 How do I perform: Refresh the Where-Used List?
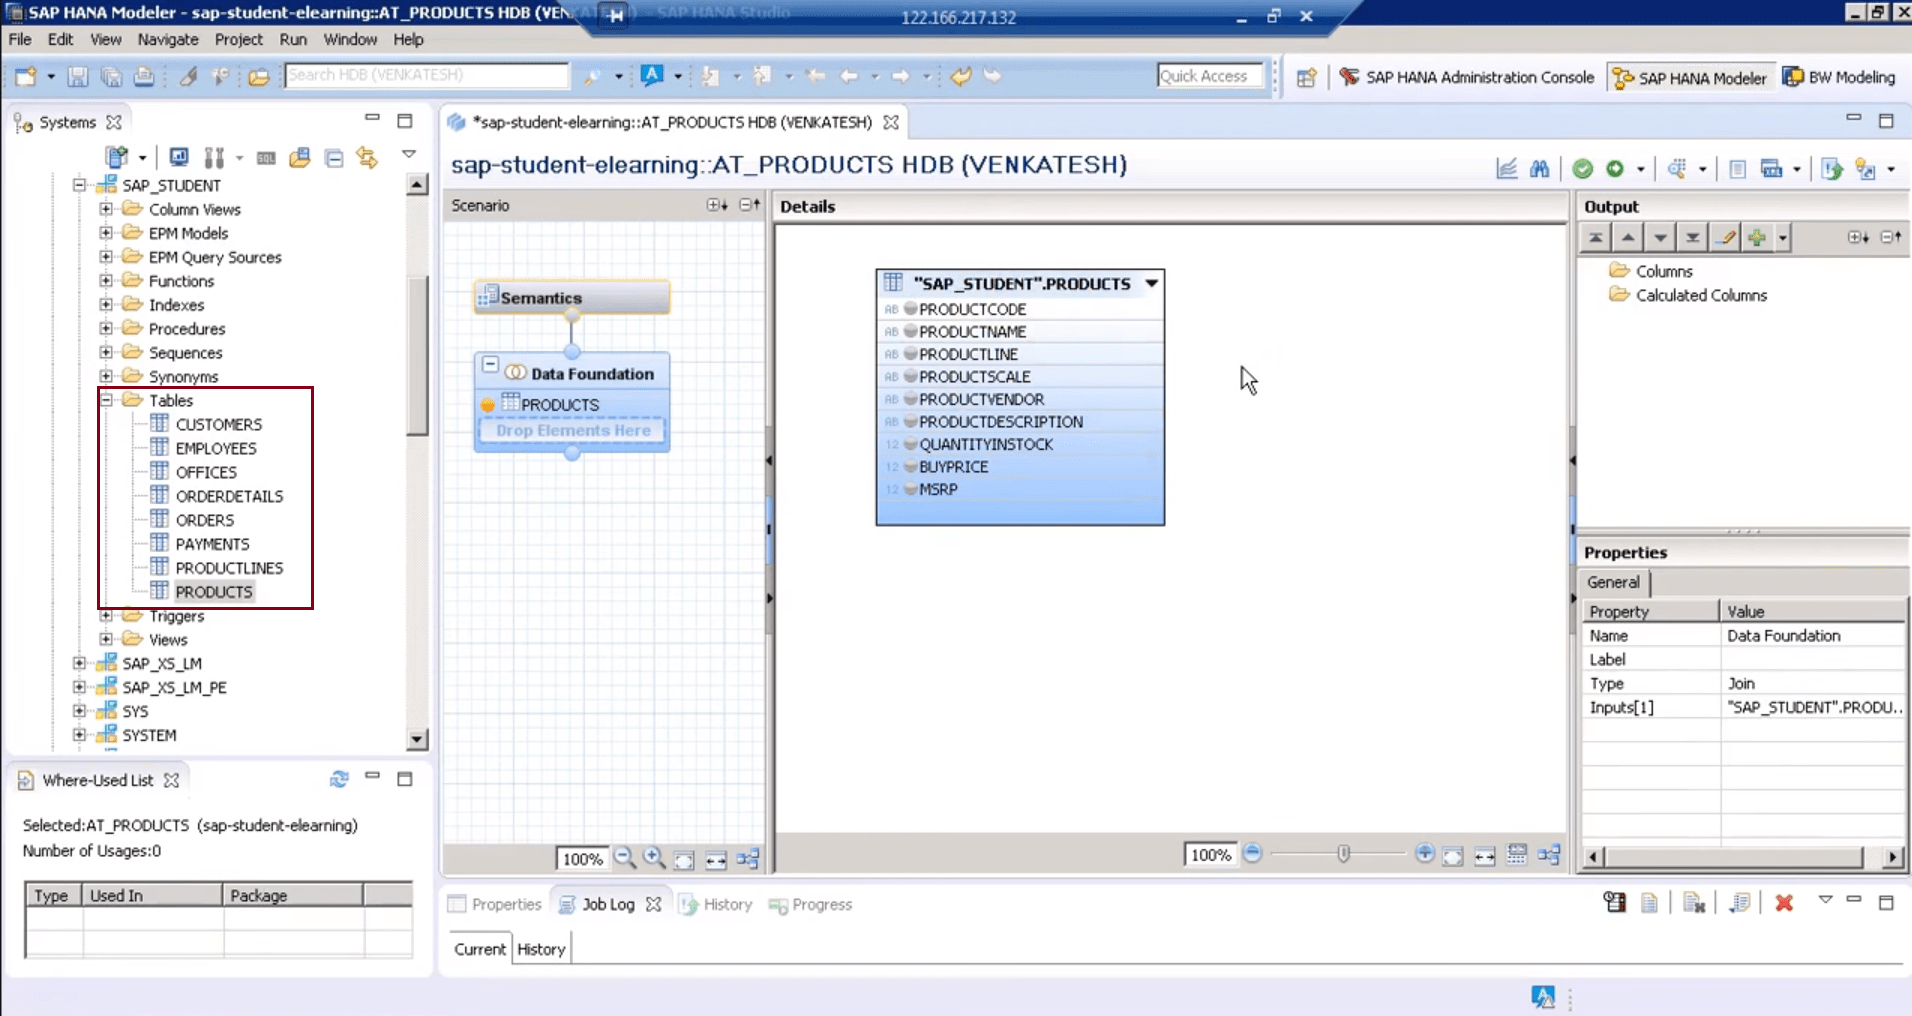pyautogui.click(x=339, y=779)
